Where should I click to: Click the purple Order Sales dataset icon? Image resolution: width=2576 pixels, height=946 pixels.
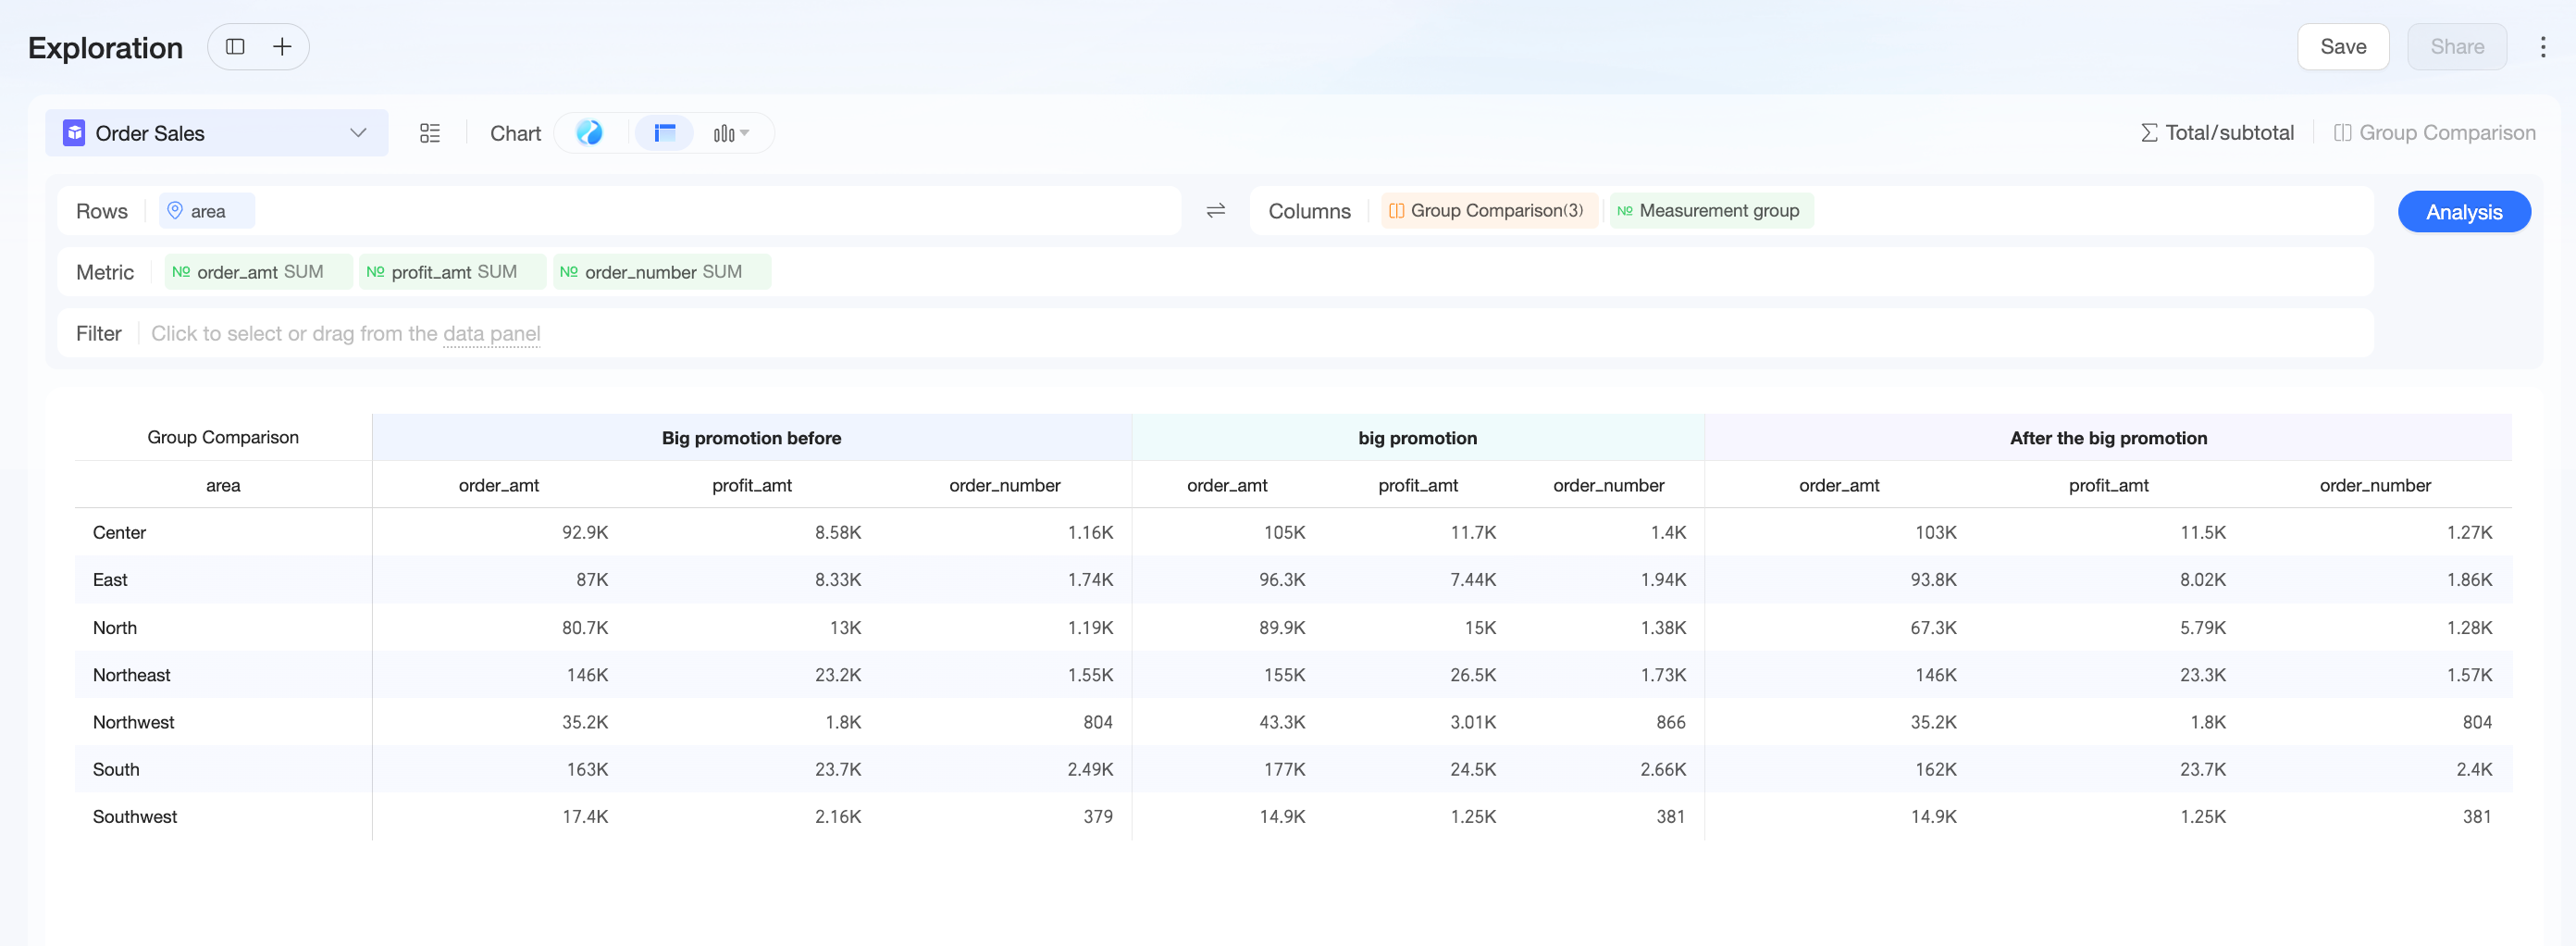point(74,133)
